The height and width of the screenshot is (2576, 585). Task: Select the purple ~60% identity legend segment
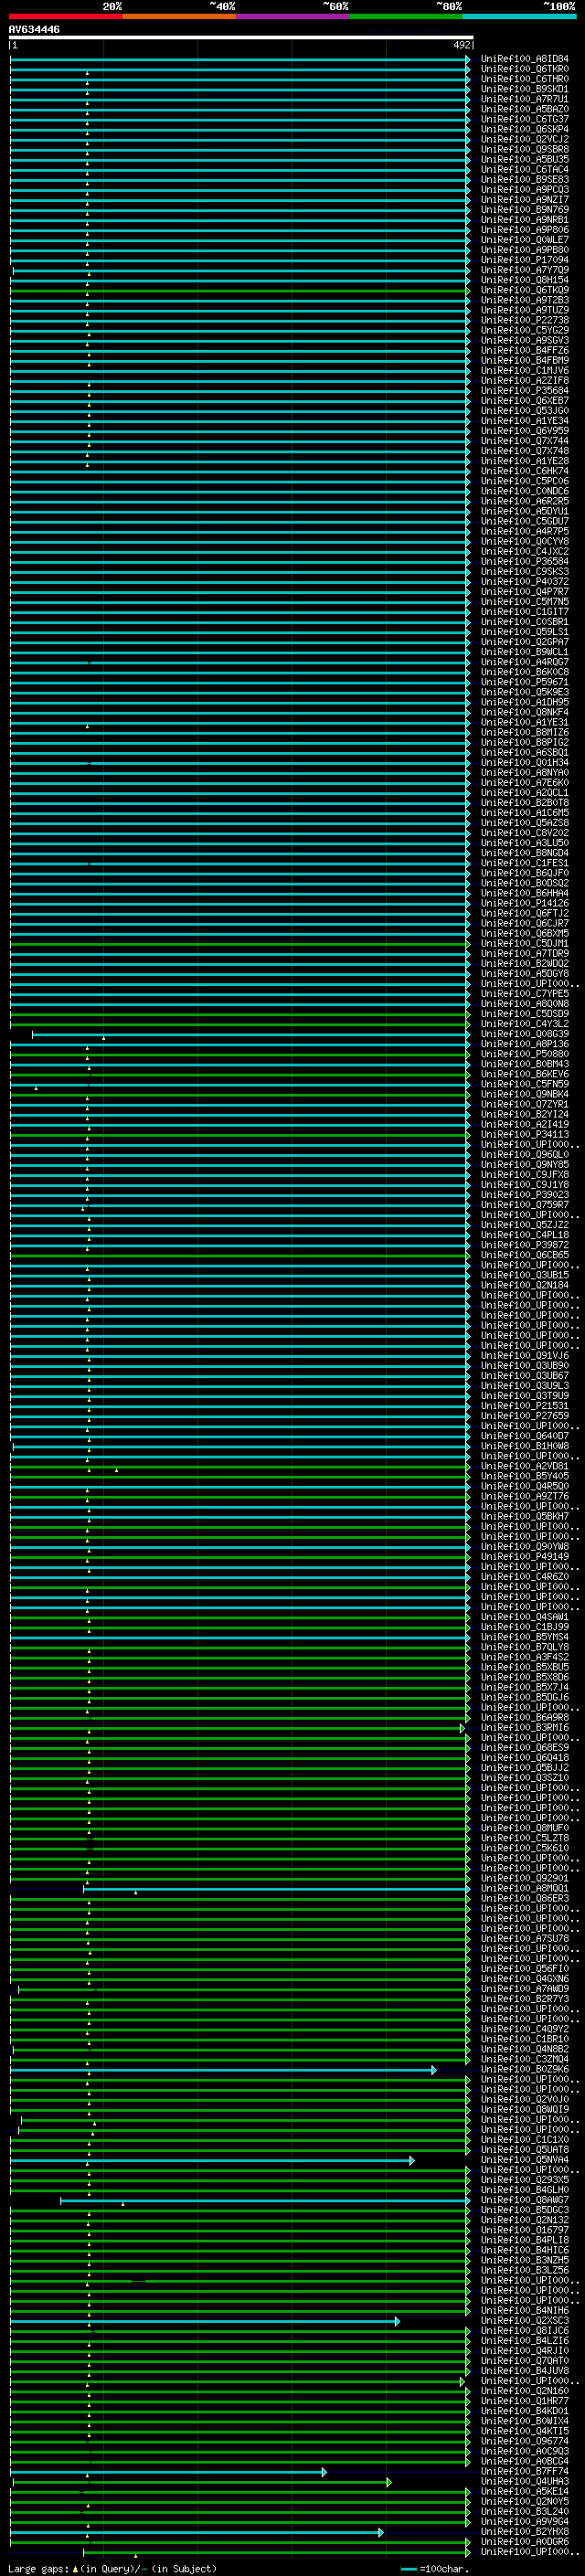click(x=293, y=17)
